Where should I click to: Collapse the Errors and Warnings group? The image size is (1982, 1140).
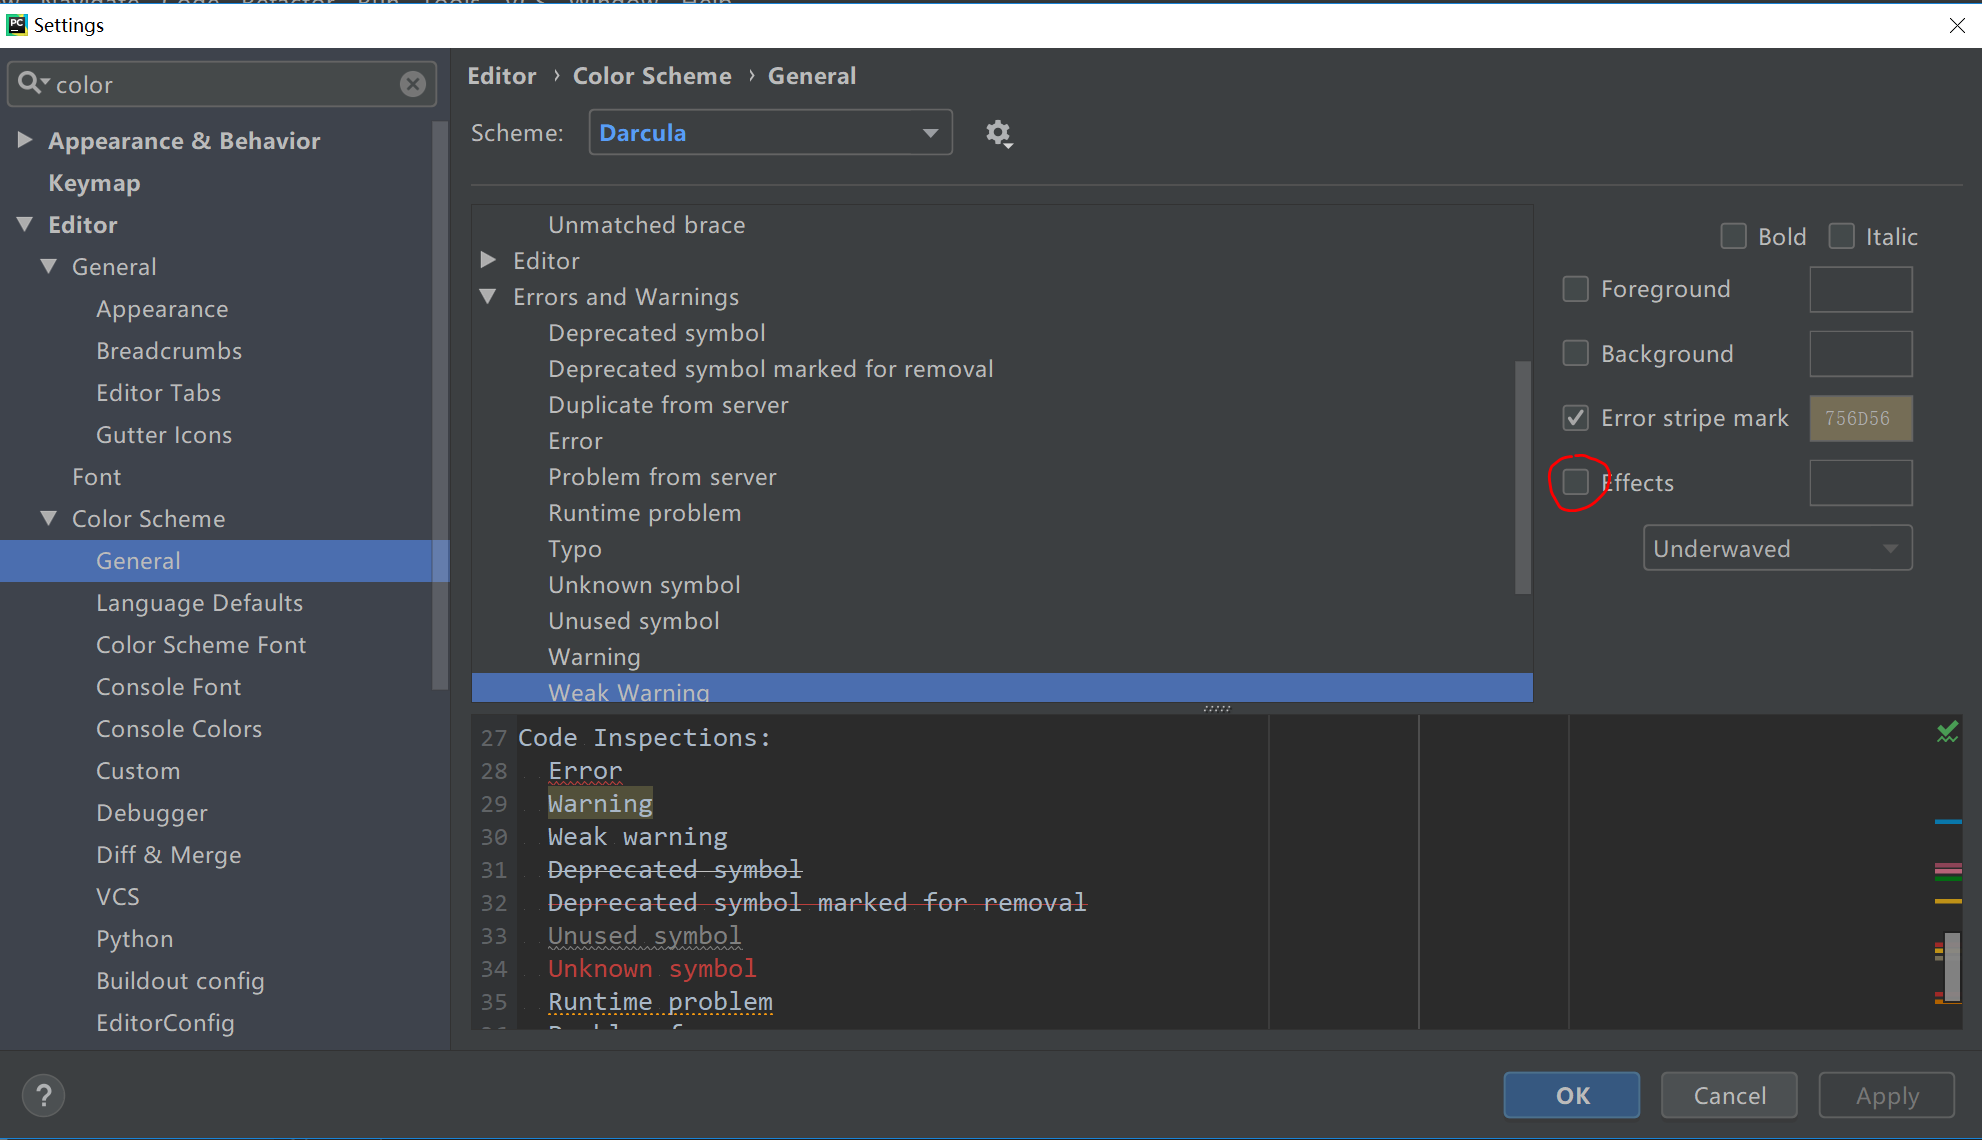pyautogui.click(x=488, y=296)
